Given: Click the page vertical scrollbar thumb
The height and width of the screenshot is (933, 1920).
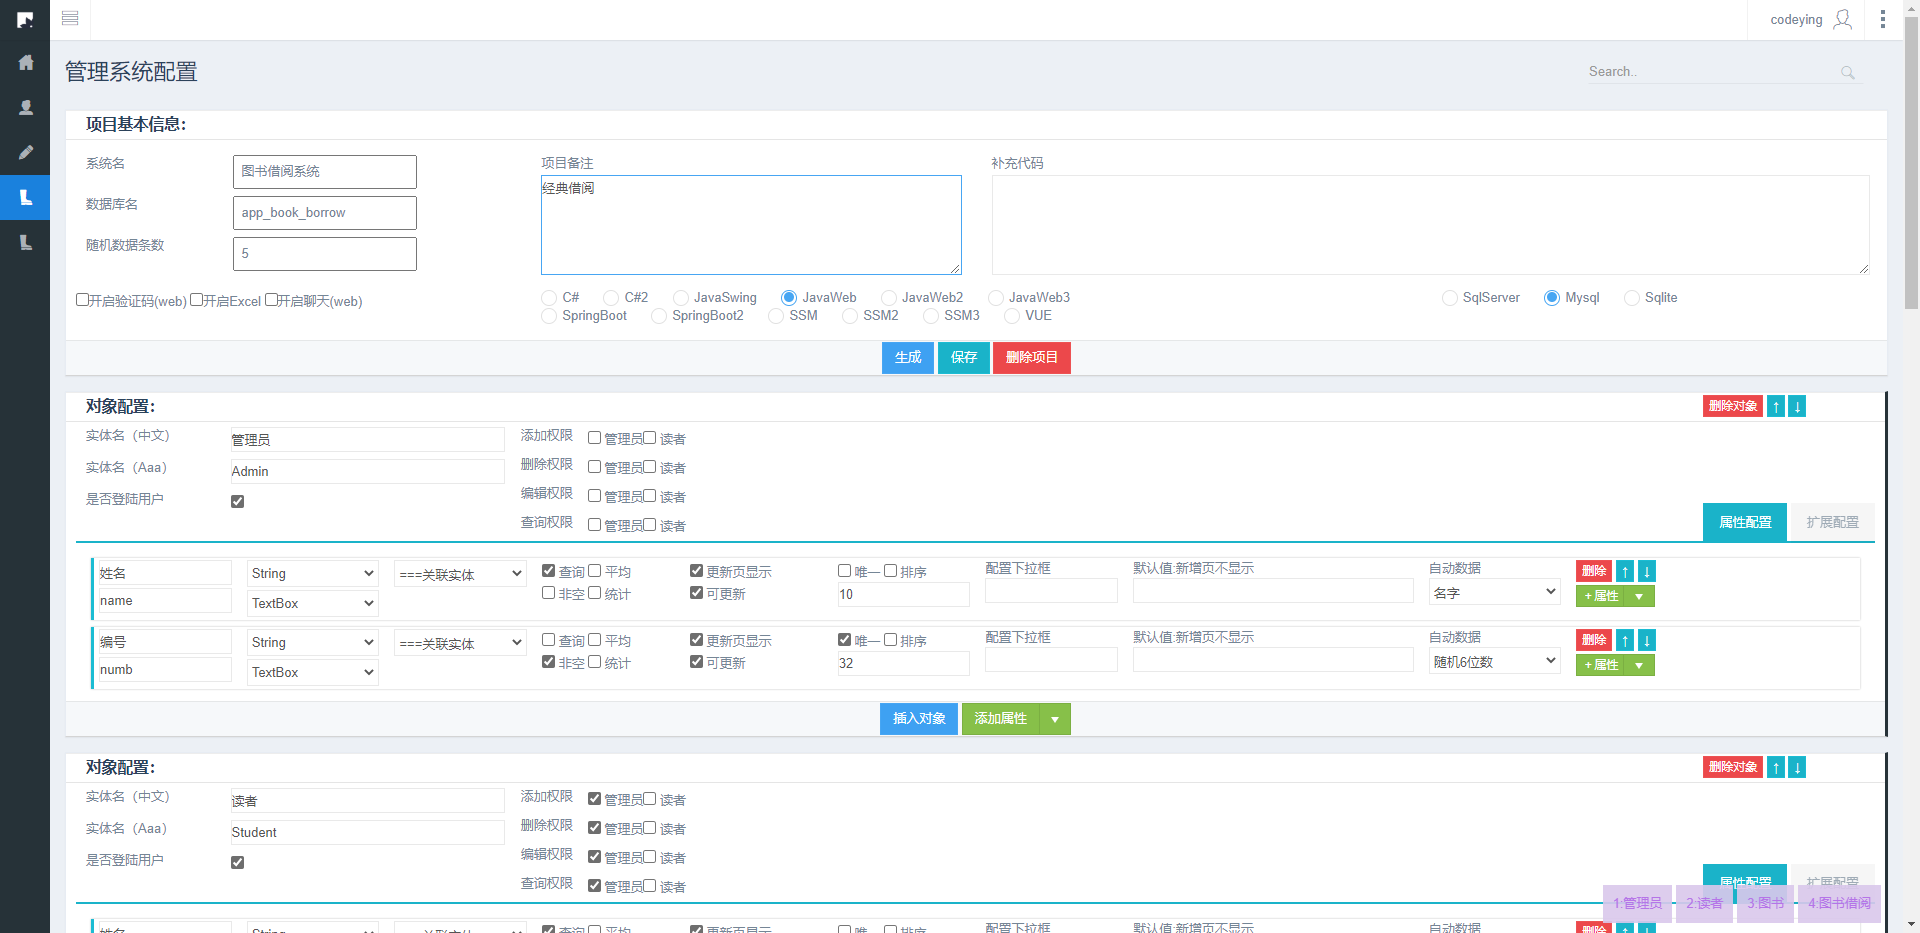Looking at the screenshot, I should 1911,165.
